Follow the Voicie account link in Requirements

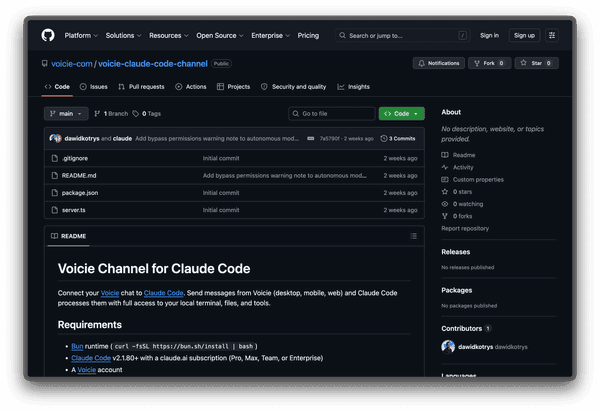click(x=87, y=370)
